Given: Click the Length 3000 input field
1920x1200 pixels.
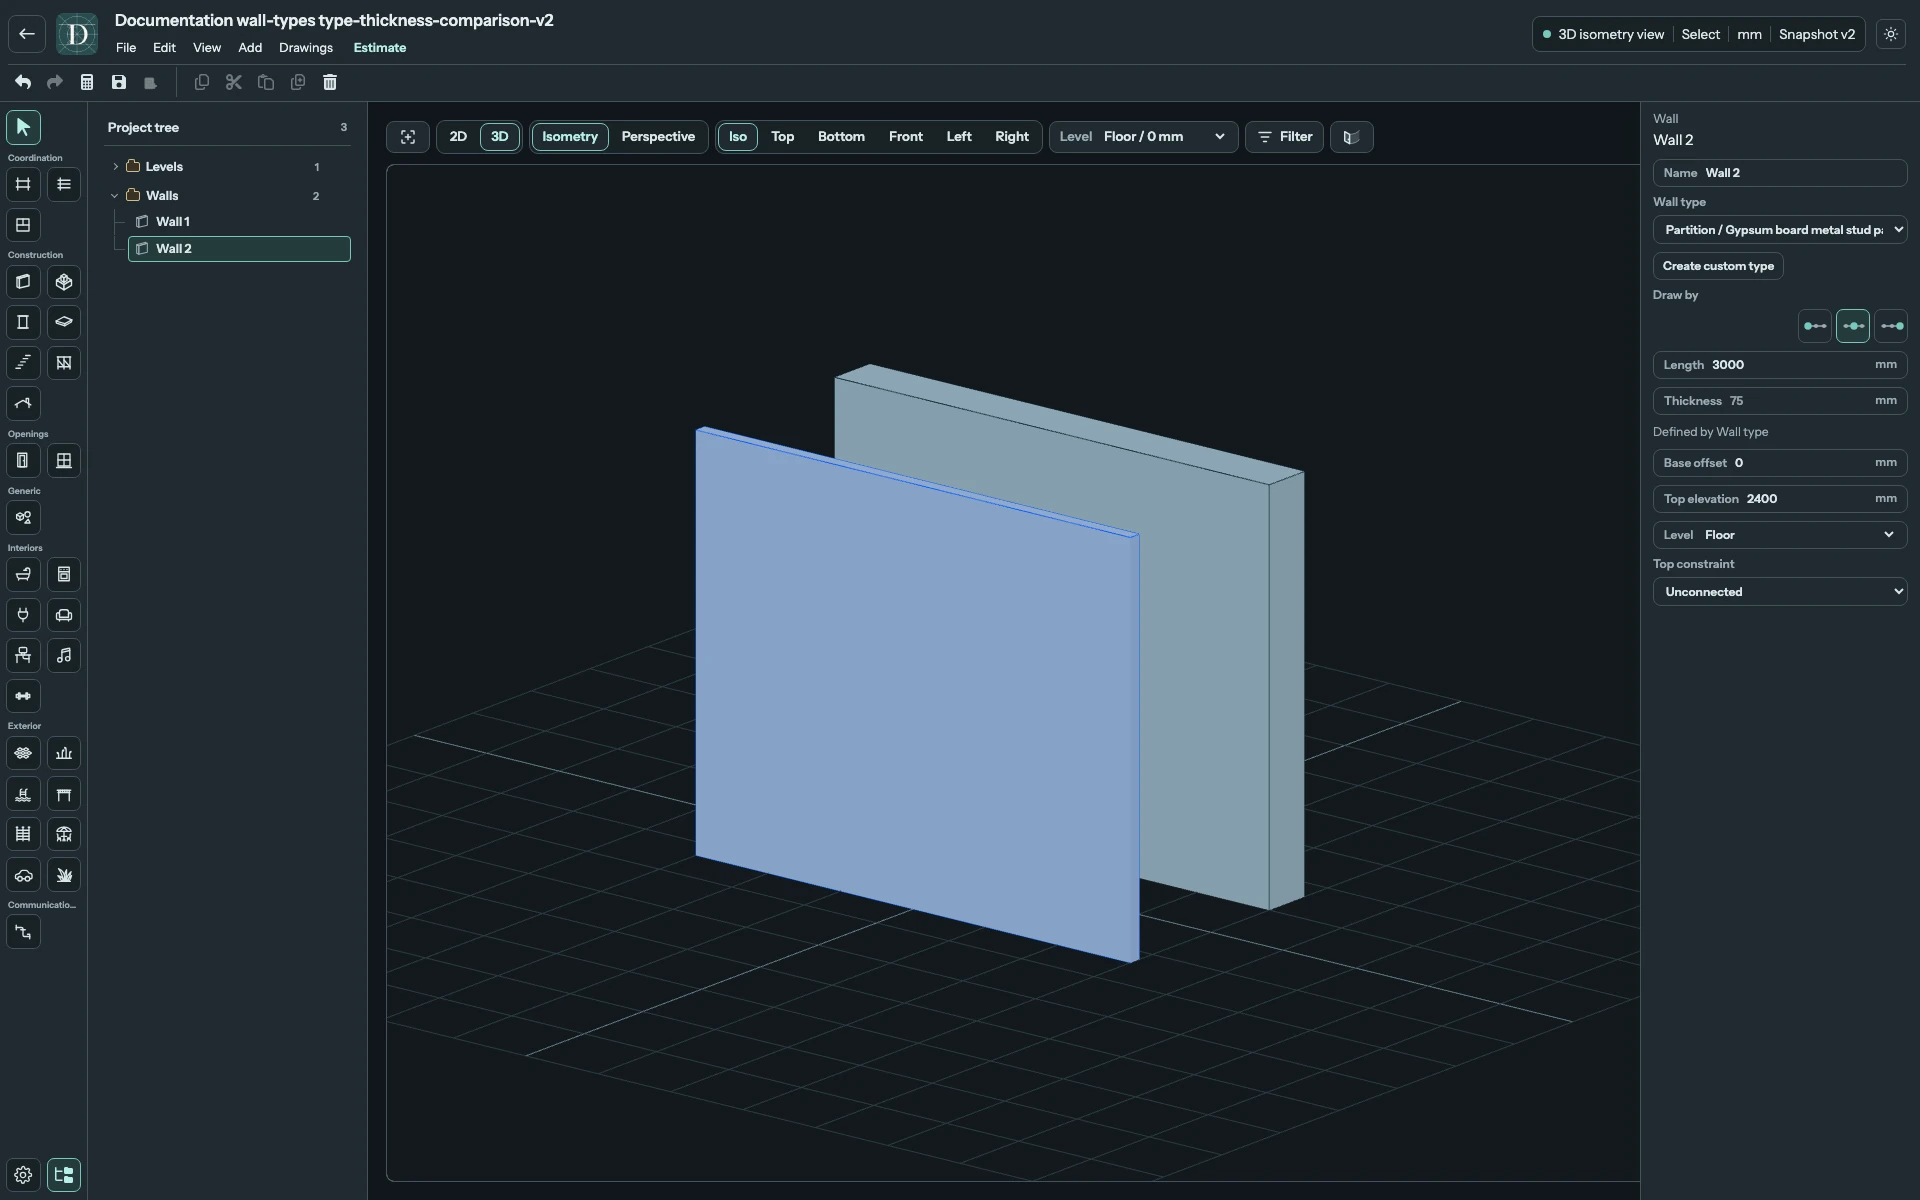Looking at the screenshot, I should click(x=1780, y=365).
